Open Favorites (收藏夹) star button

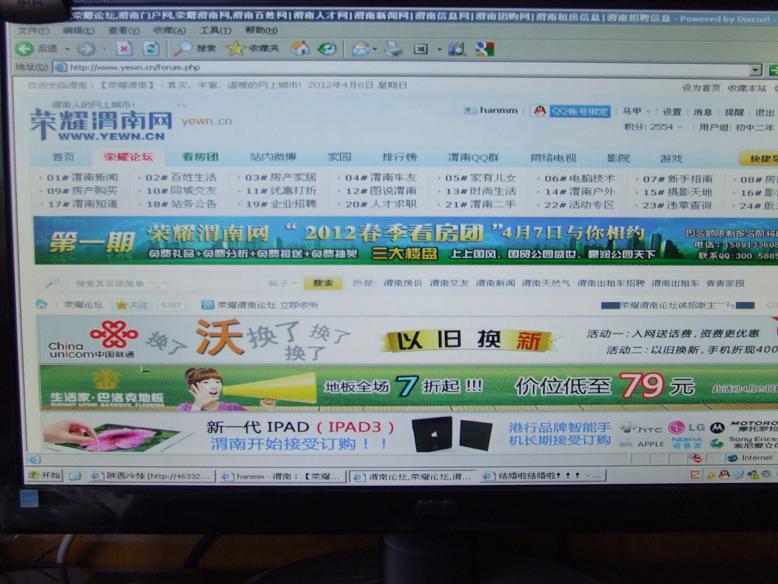click(x=252, y=49)
